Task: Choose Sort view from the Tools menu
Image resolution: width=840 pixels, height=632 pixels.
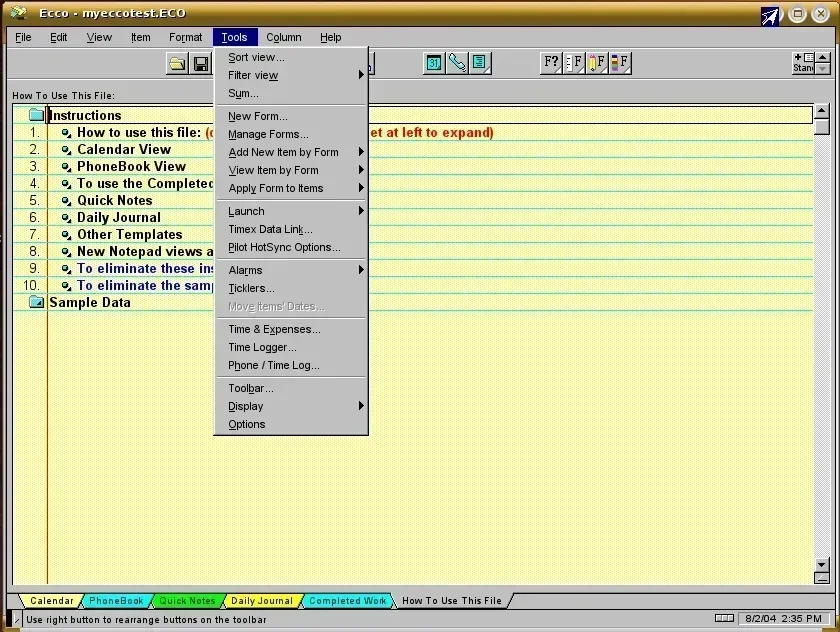Action: point(256,57)
